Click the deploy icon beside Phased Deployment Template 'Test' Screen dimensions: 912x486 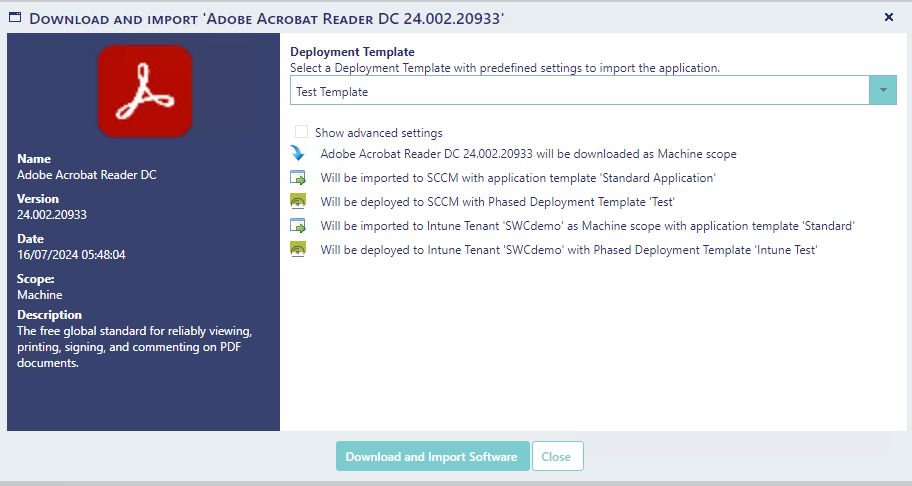[298, 201]
